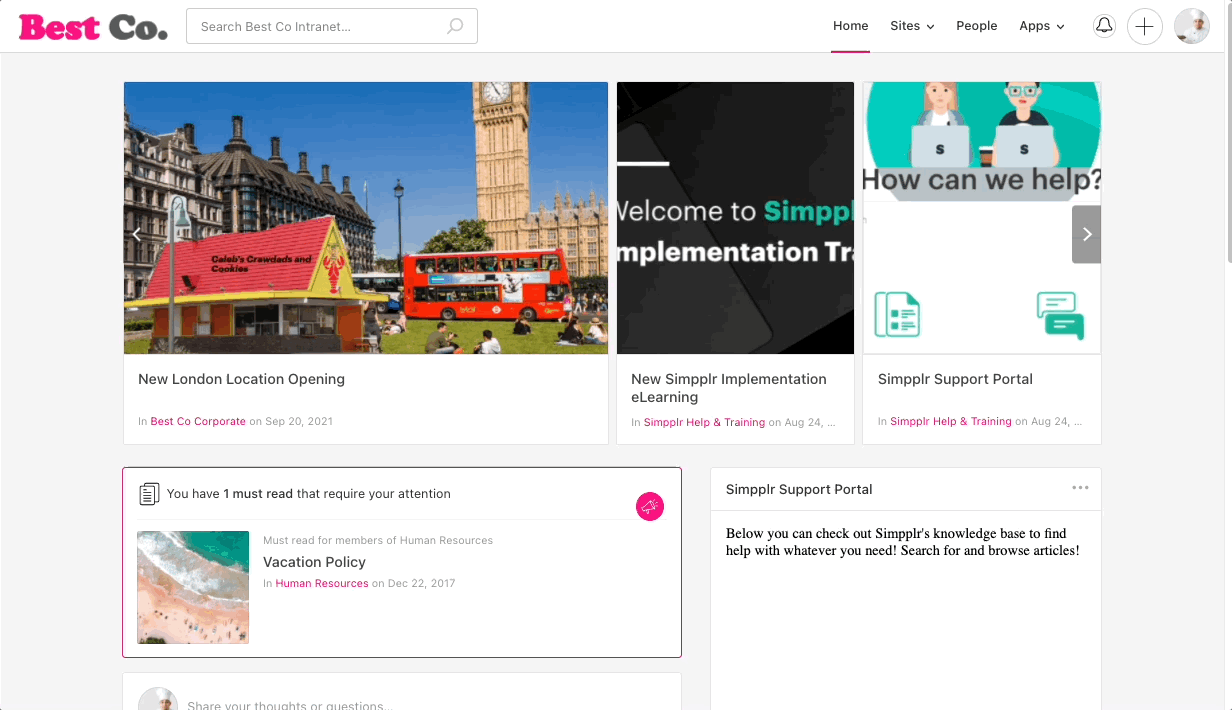Viewport: 1232px width, 710px height.
Task: Open Simpplr Support Portal tile options menu
Action: [x=1080, y=488]
